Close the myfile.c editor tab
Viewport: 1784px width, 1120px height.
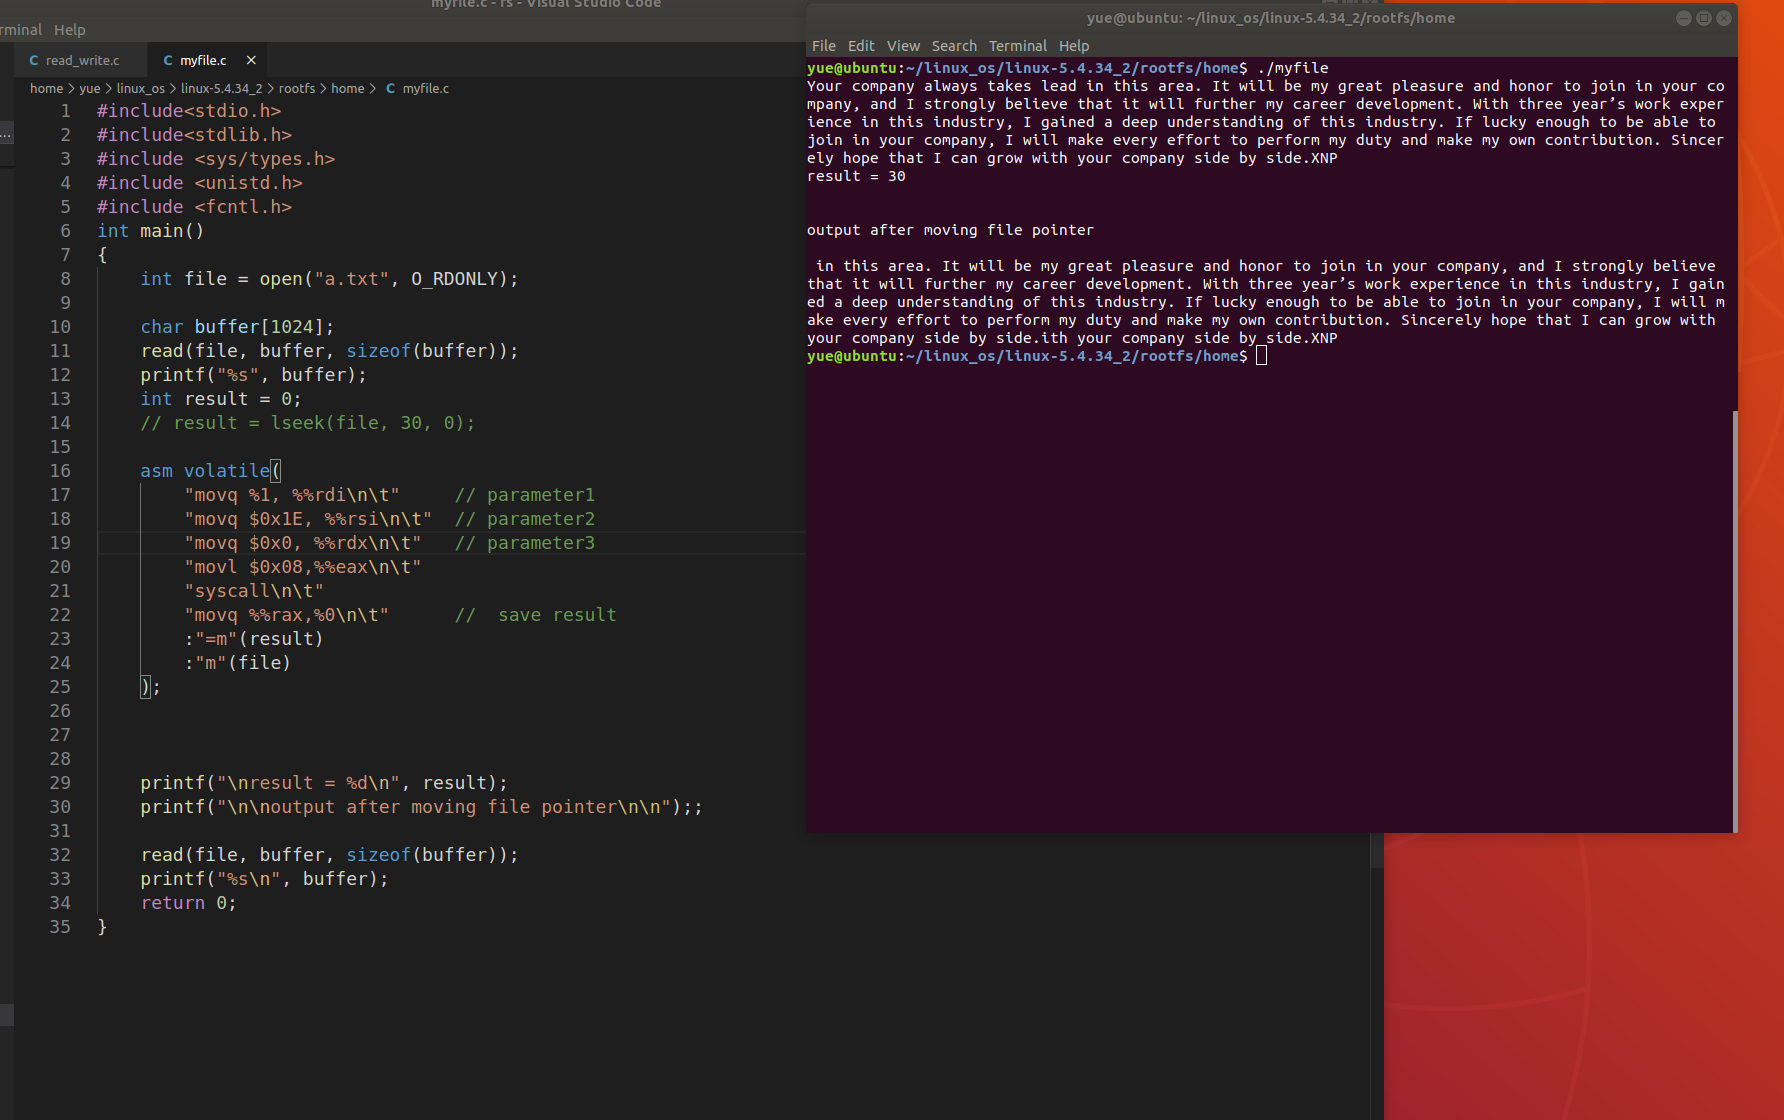pos(251,60)
